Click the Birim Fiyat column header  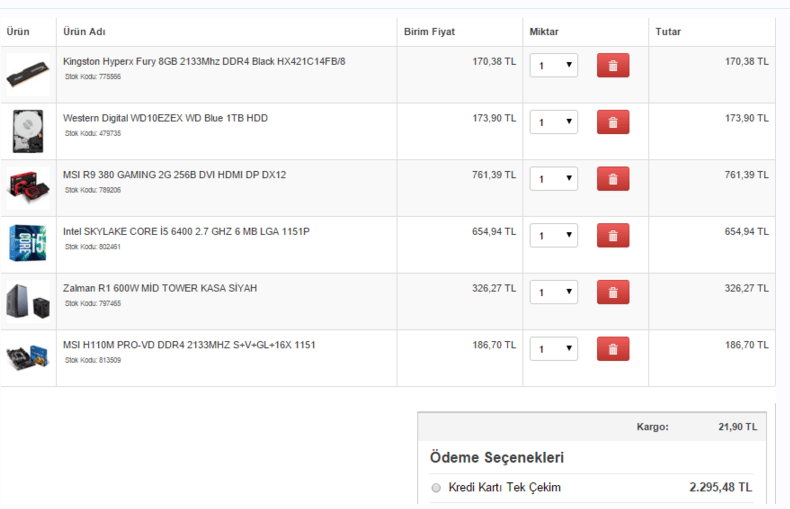click(429, 32)
